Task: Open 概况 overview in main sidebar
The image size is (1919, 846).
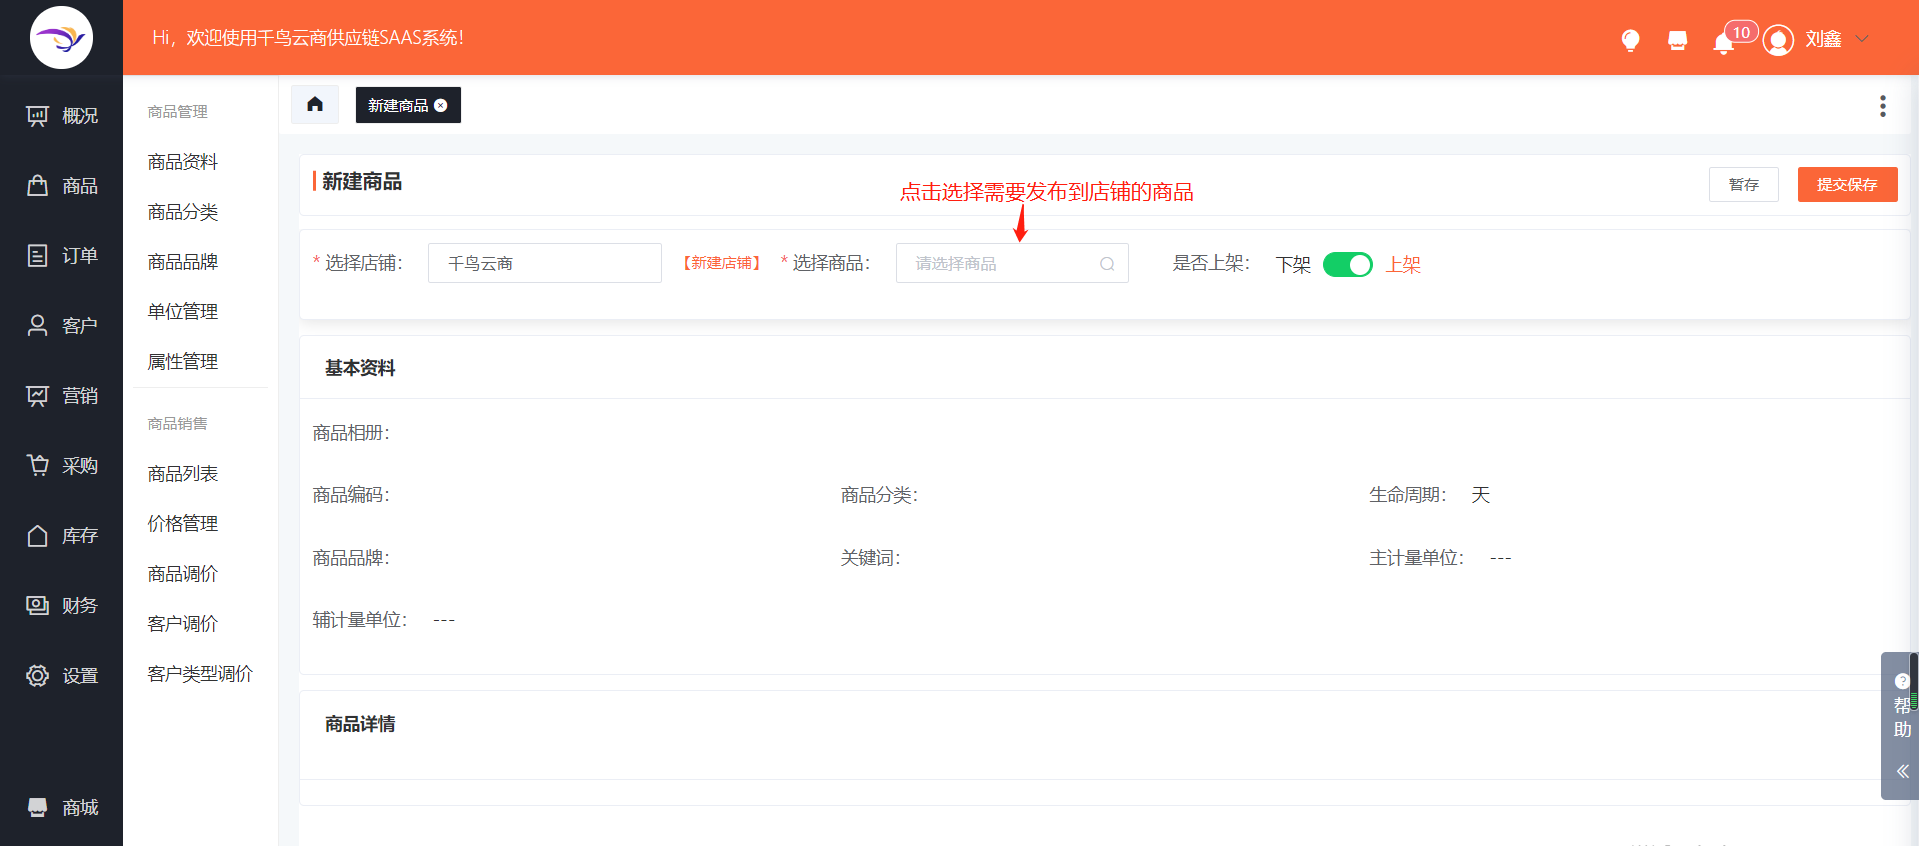Action: [x=61, y=116]
